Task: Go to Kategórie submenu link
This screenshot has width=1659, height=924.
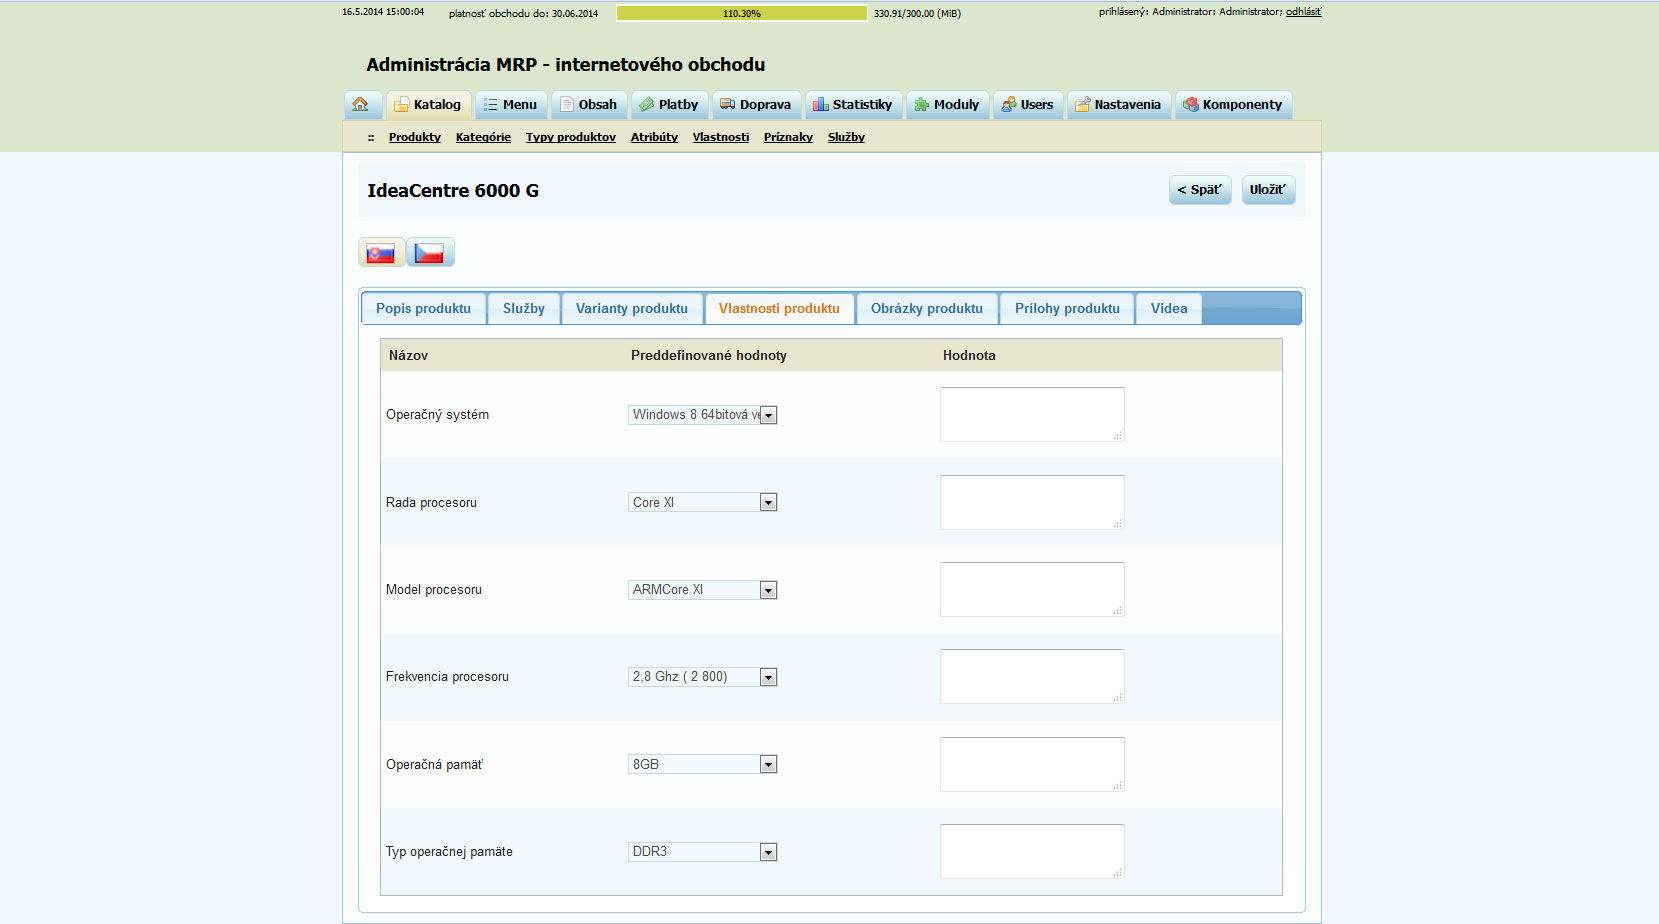Action: tap(483, 137)
